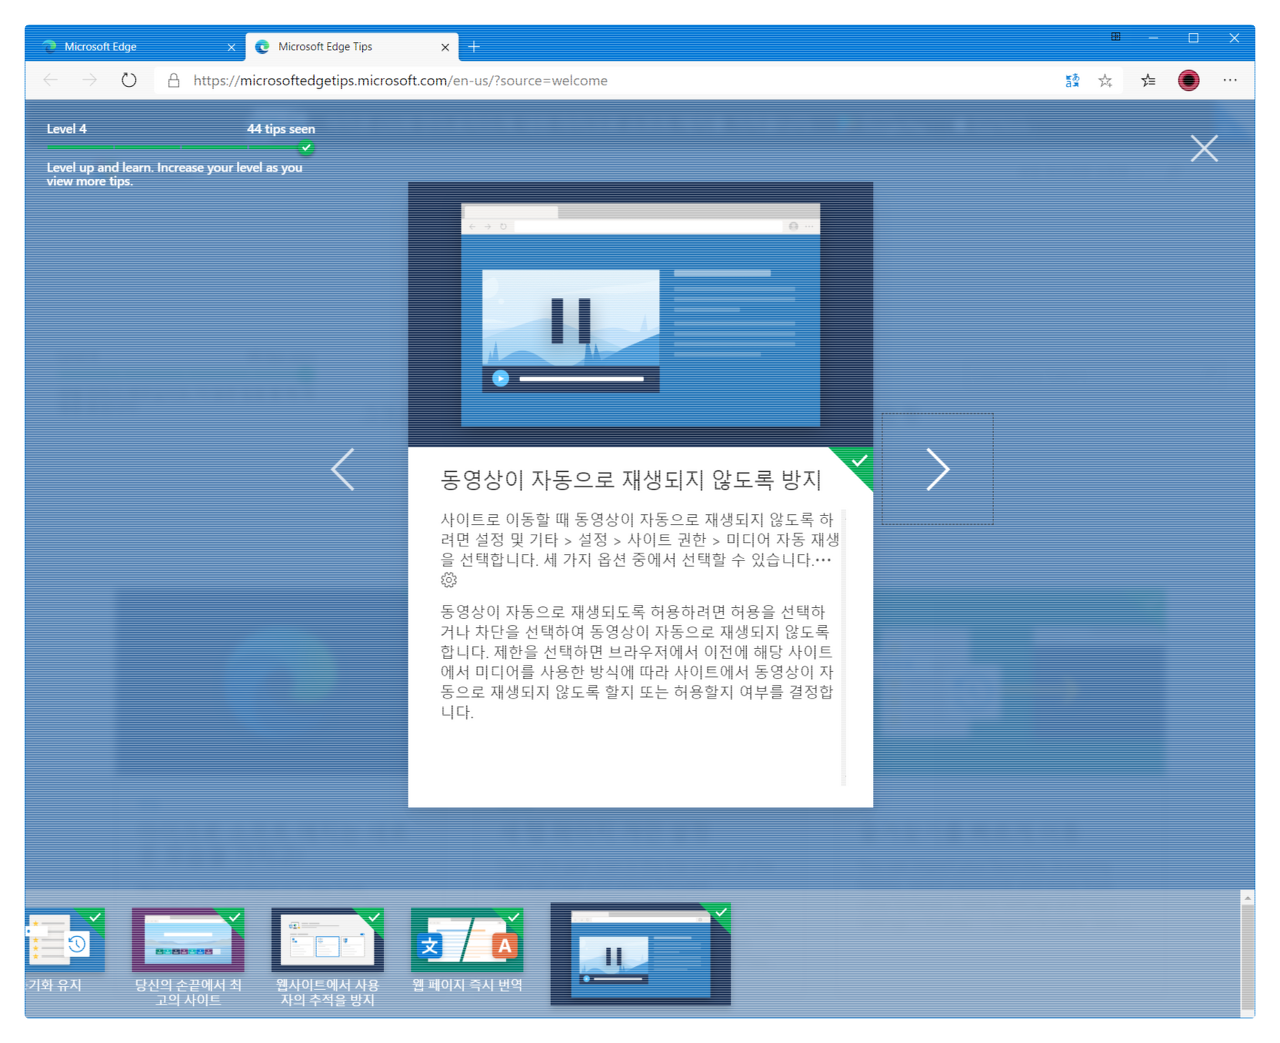Viewport: 1280px width, 1043px height.
Task: Open a new tab with the plus button
Action: (474, 47)
